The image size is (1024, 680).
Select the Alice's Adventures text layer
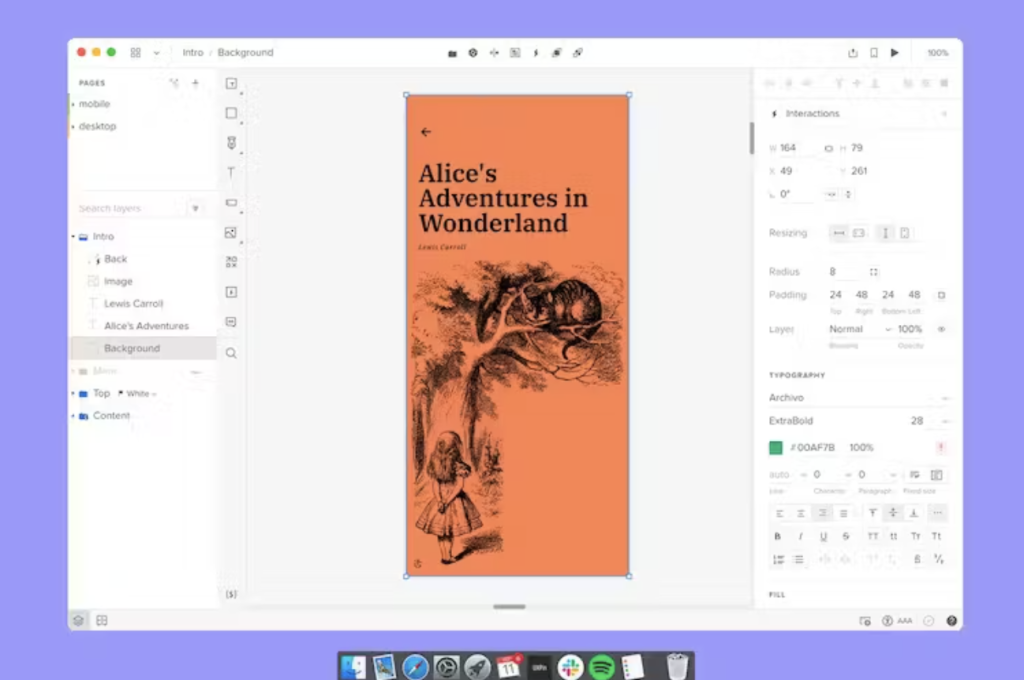coord(144,326)
